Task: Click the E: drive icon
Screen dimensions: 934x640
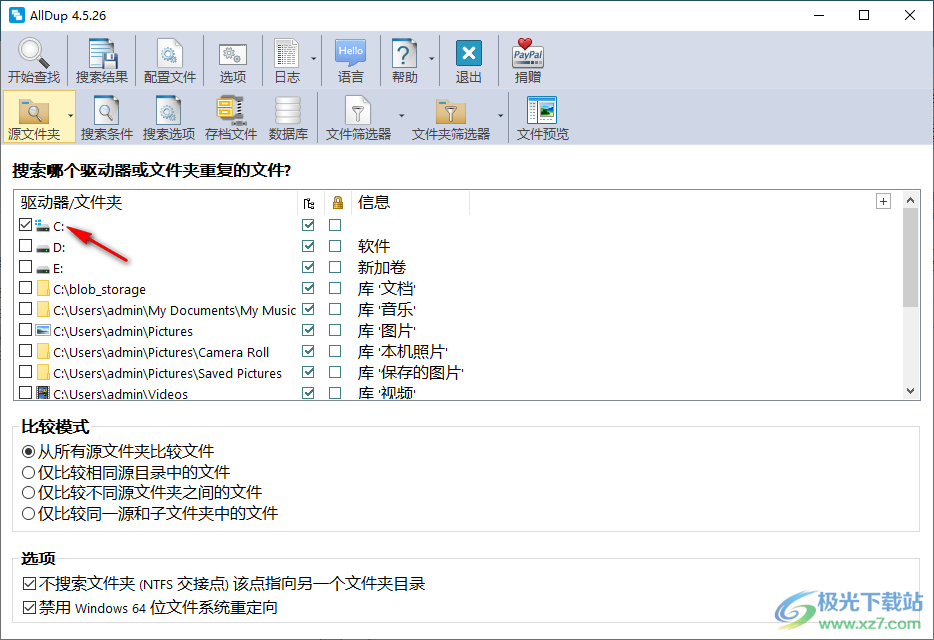Action: tap(42, 268)
